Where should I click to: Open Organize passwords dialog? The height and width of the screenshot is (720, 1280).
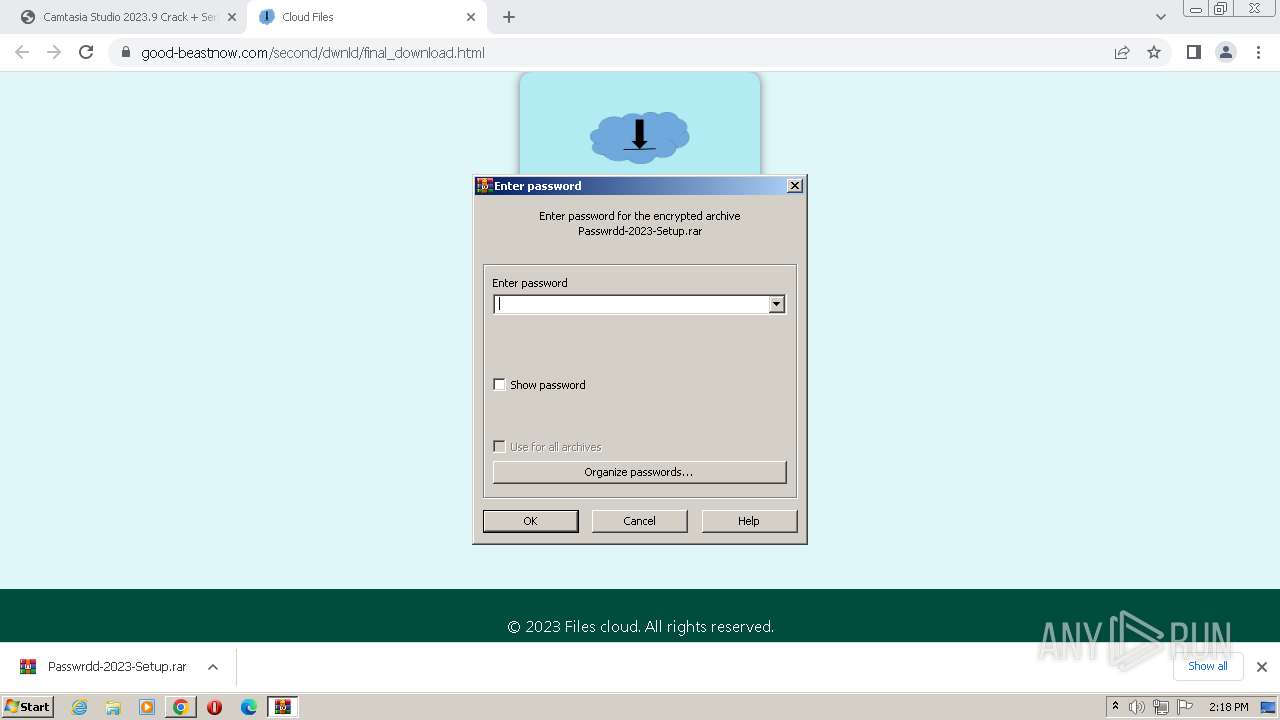[x=639, y=472]
